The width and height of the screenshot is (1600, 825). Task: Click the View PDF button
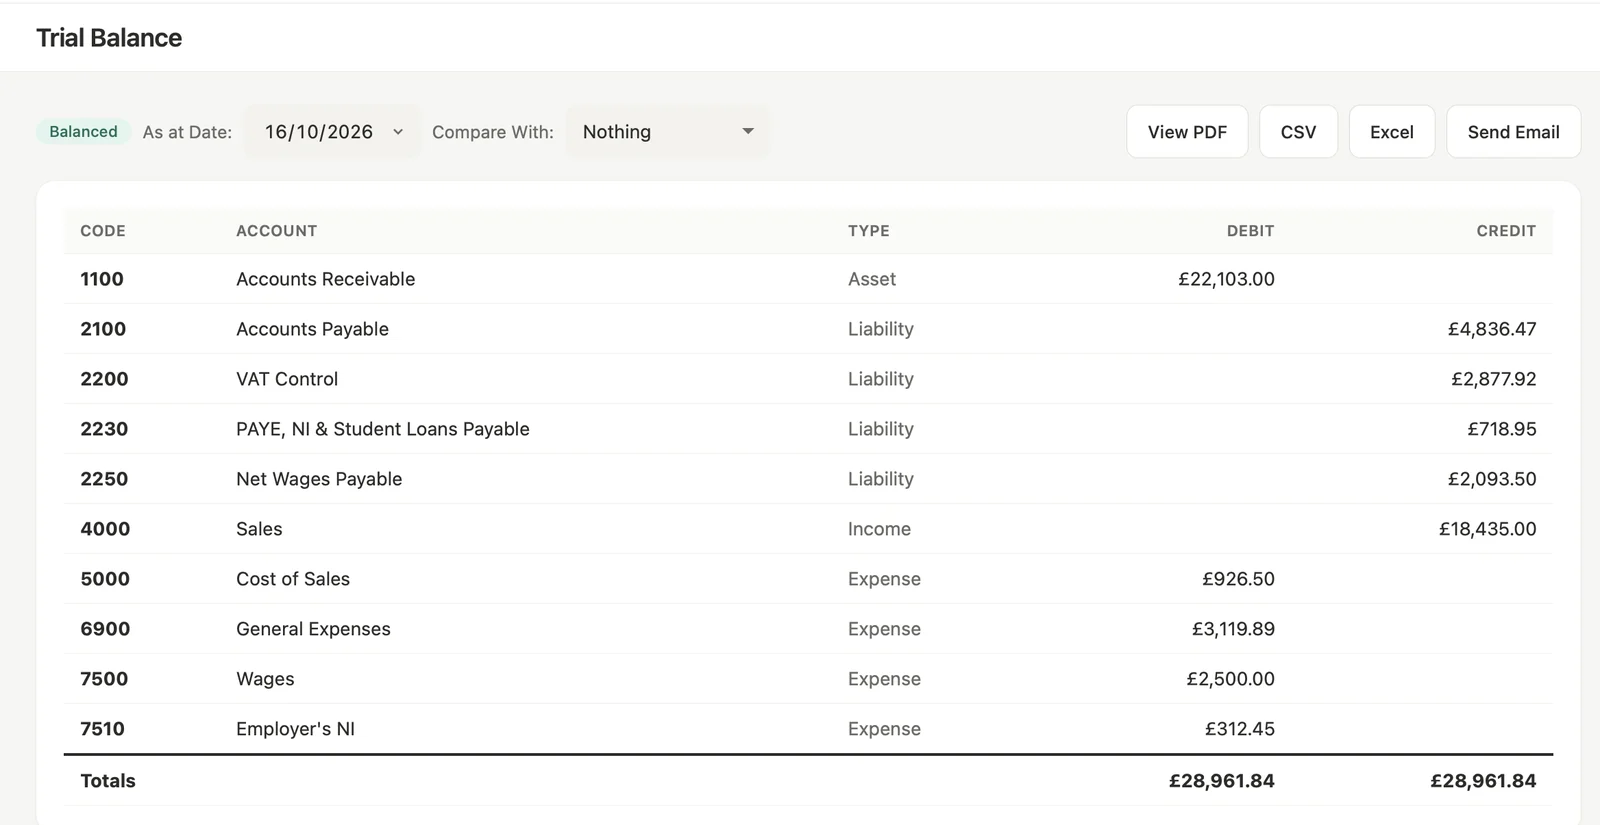pos(1187,132)
